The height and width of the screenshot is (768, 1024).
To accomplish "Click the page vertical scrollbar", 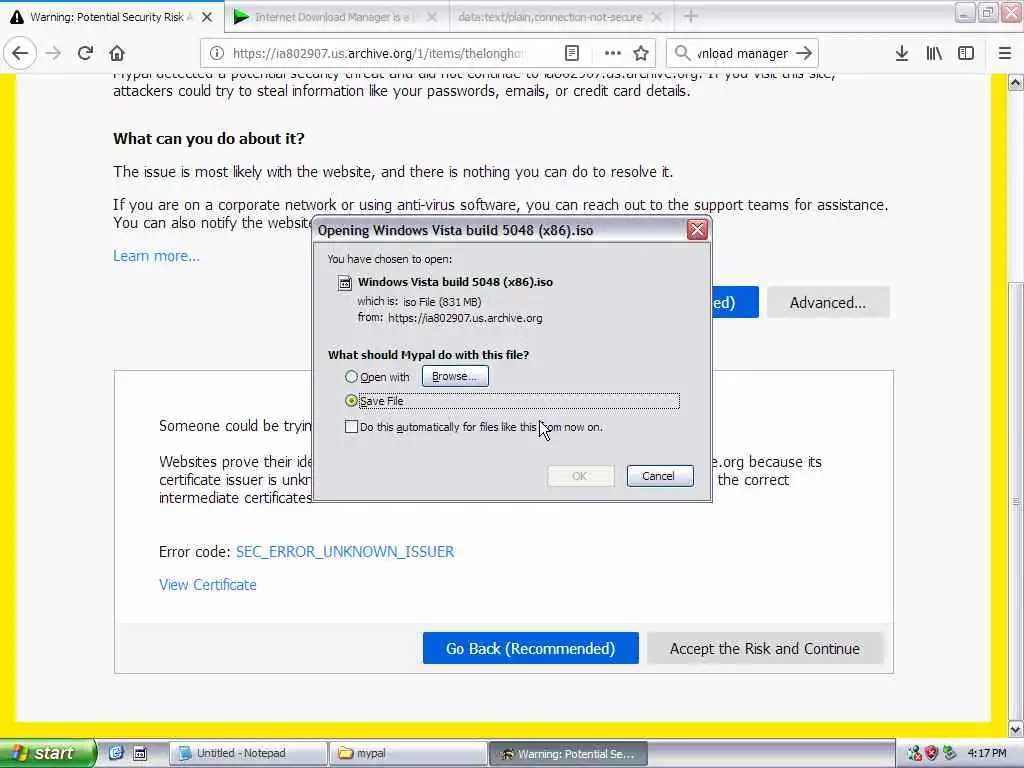I will (1015, 502).
